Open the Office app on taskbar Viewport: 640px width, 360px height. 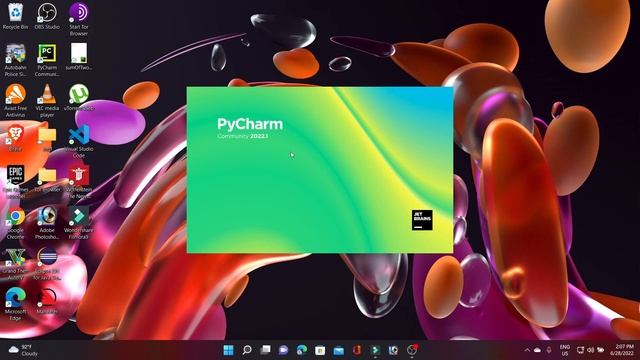point(357,350)
